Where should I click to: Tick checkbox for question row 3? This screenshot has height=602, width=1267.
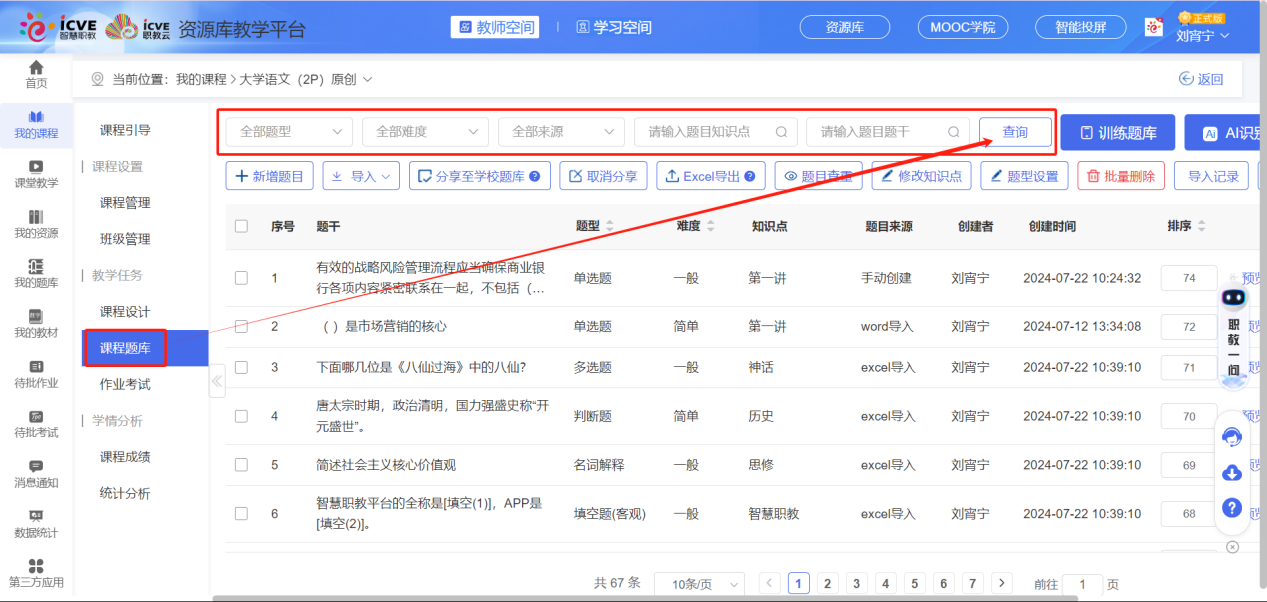(x=241, y=367)
